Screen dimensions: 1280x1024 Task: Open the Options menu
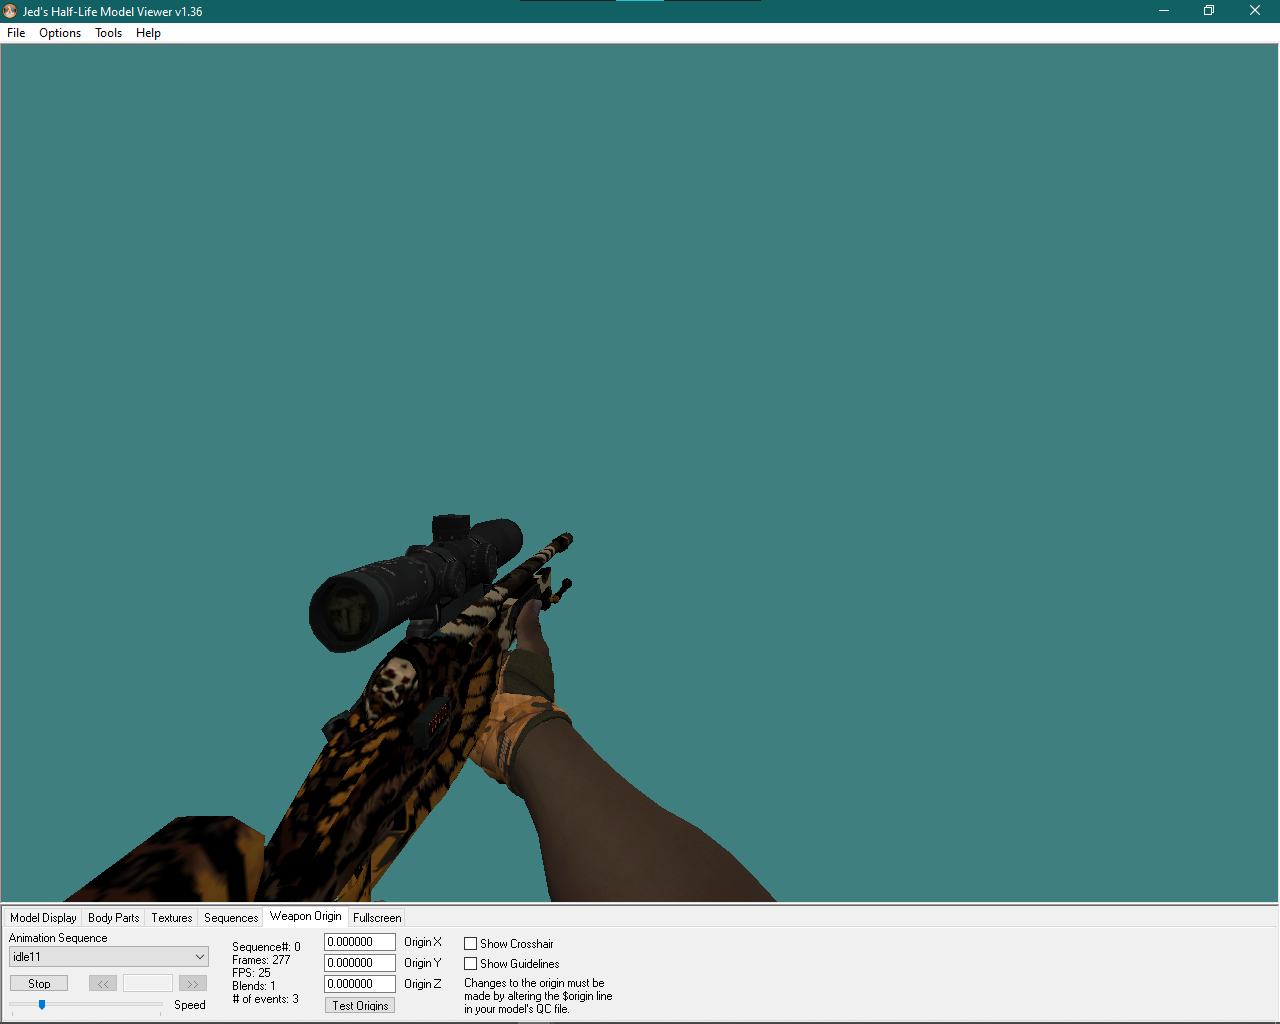click(60, 33)
